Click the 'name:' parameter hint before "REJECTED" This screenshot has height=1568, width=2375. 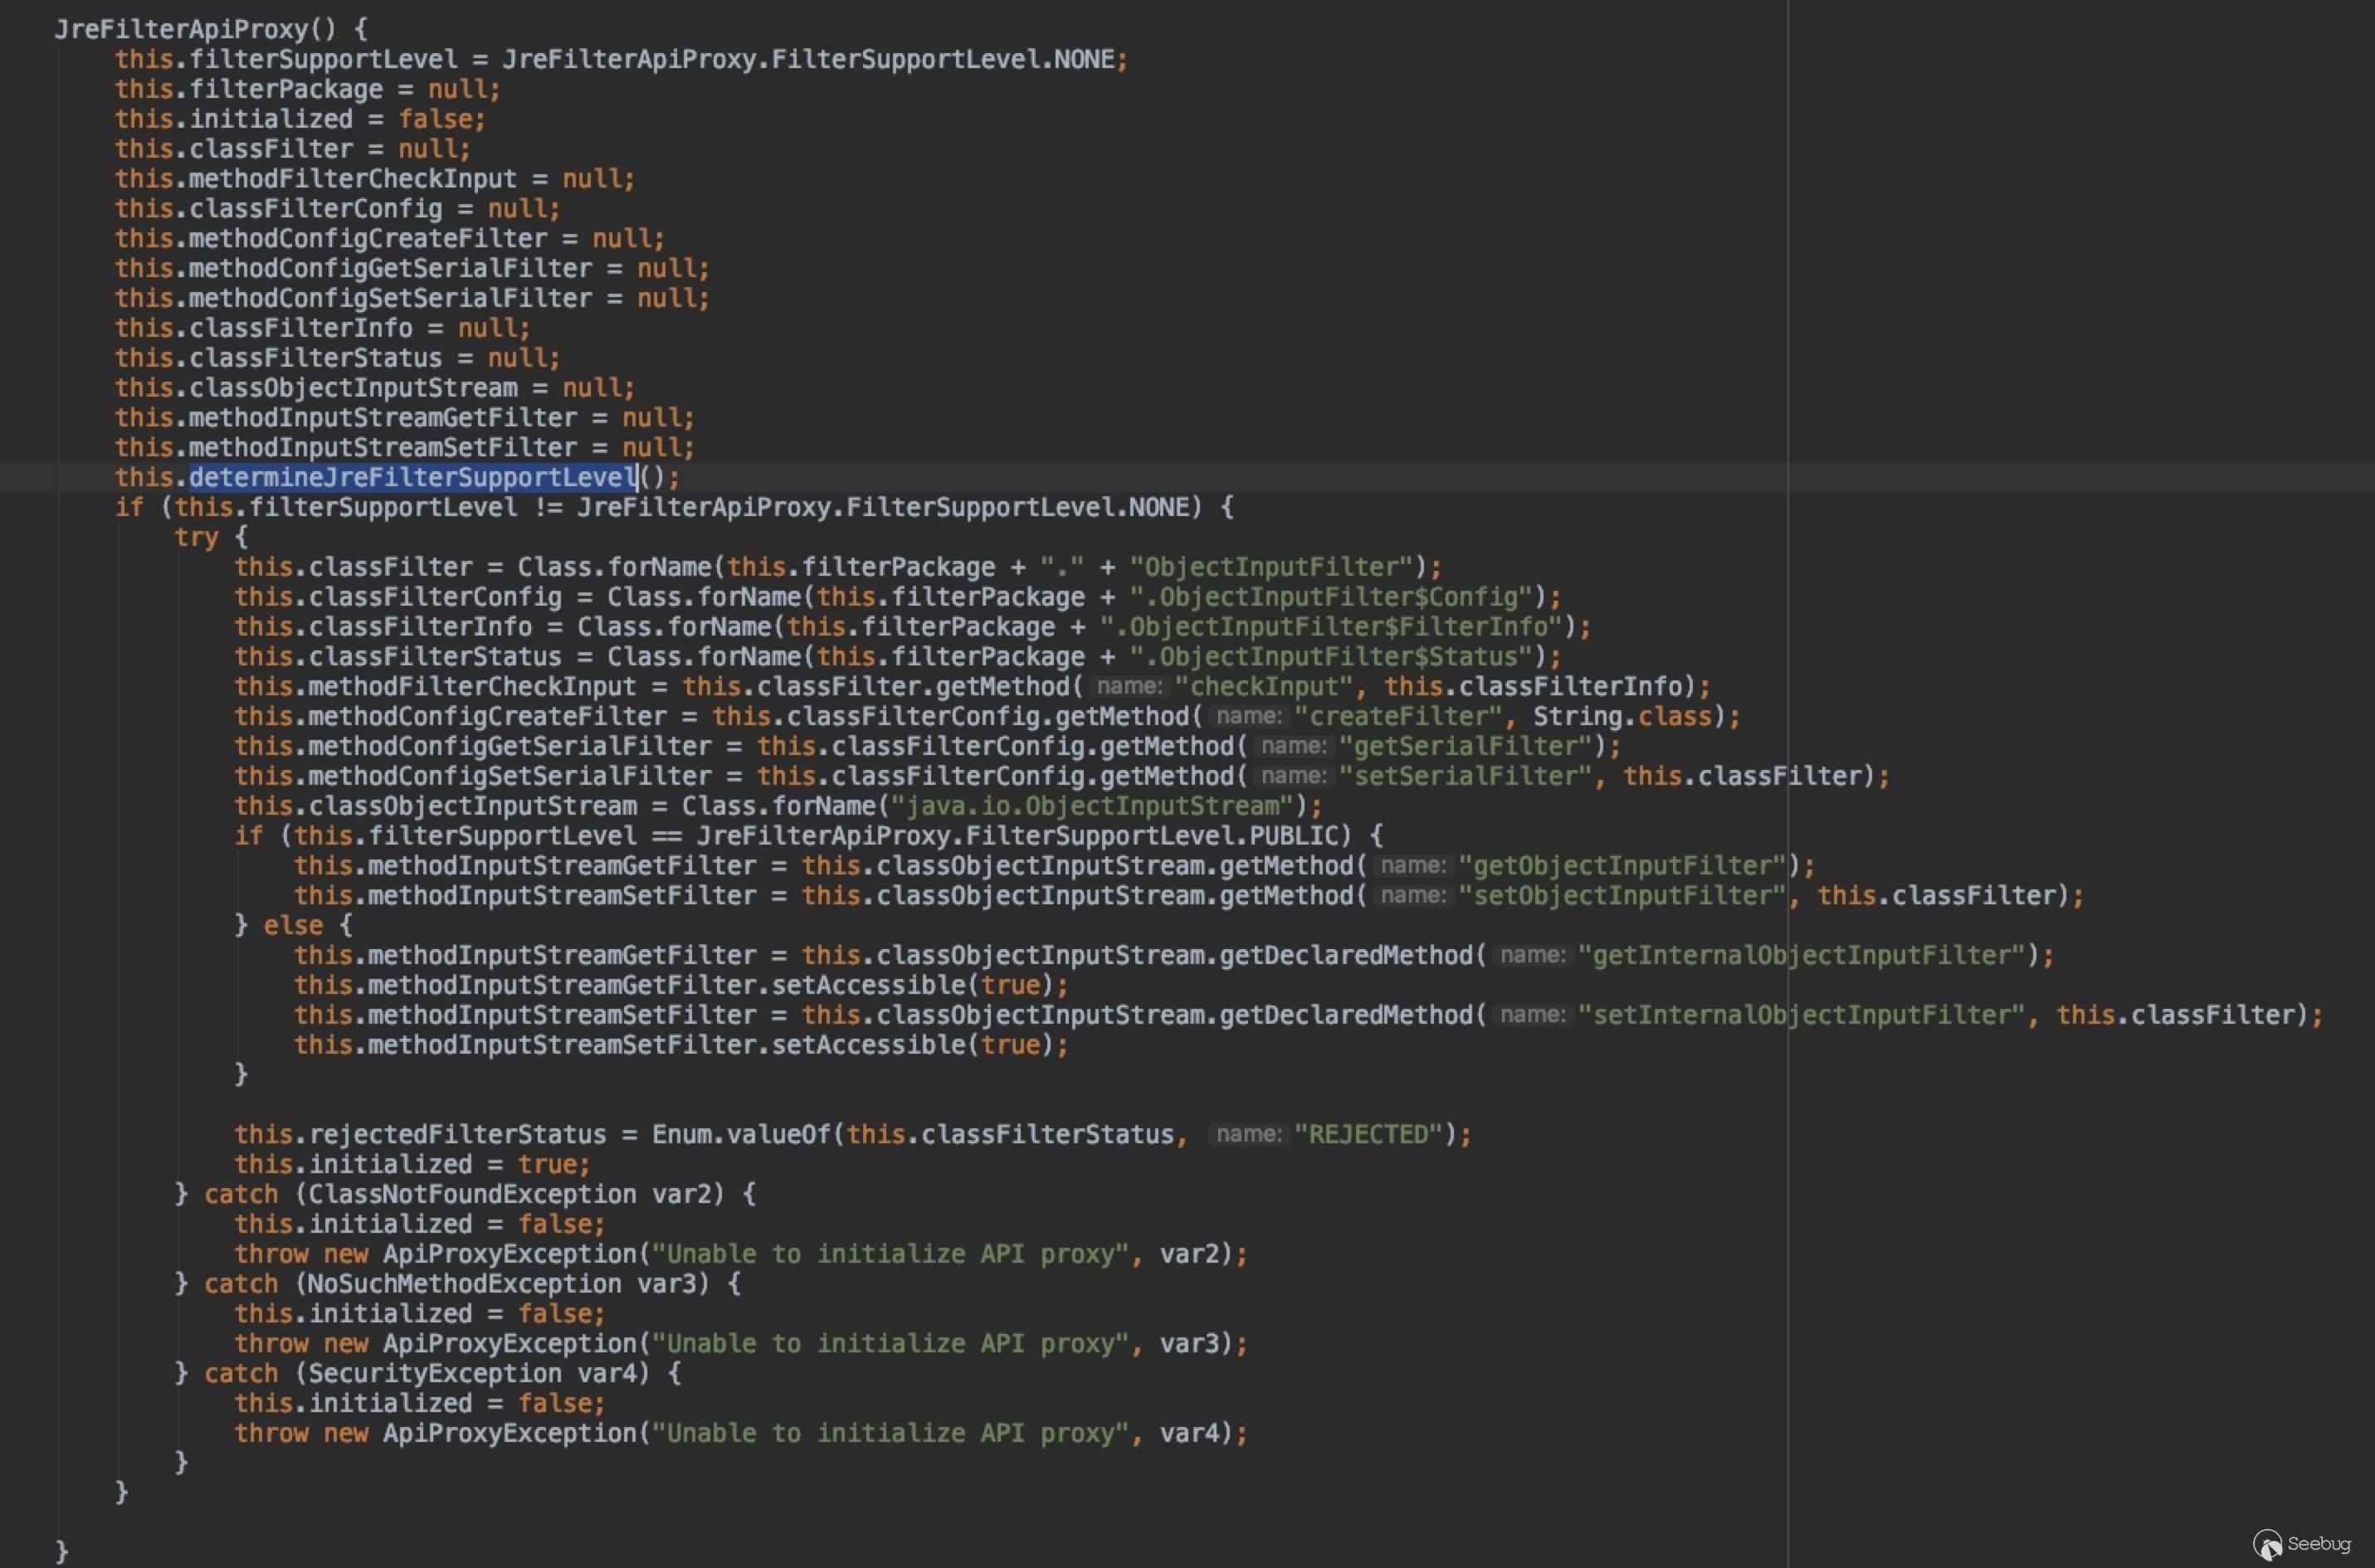(1247, 1135)
